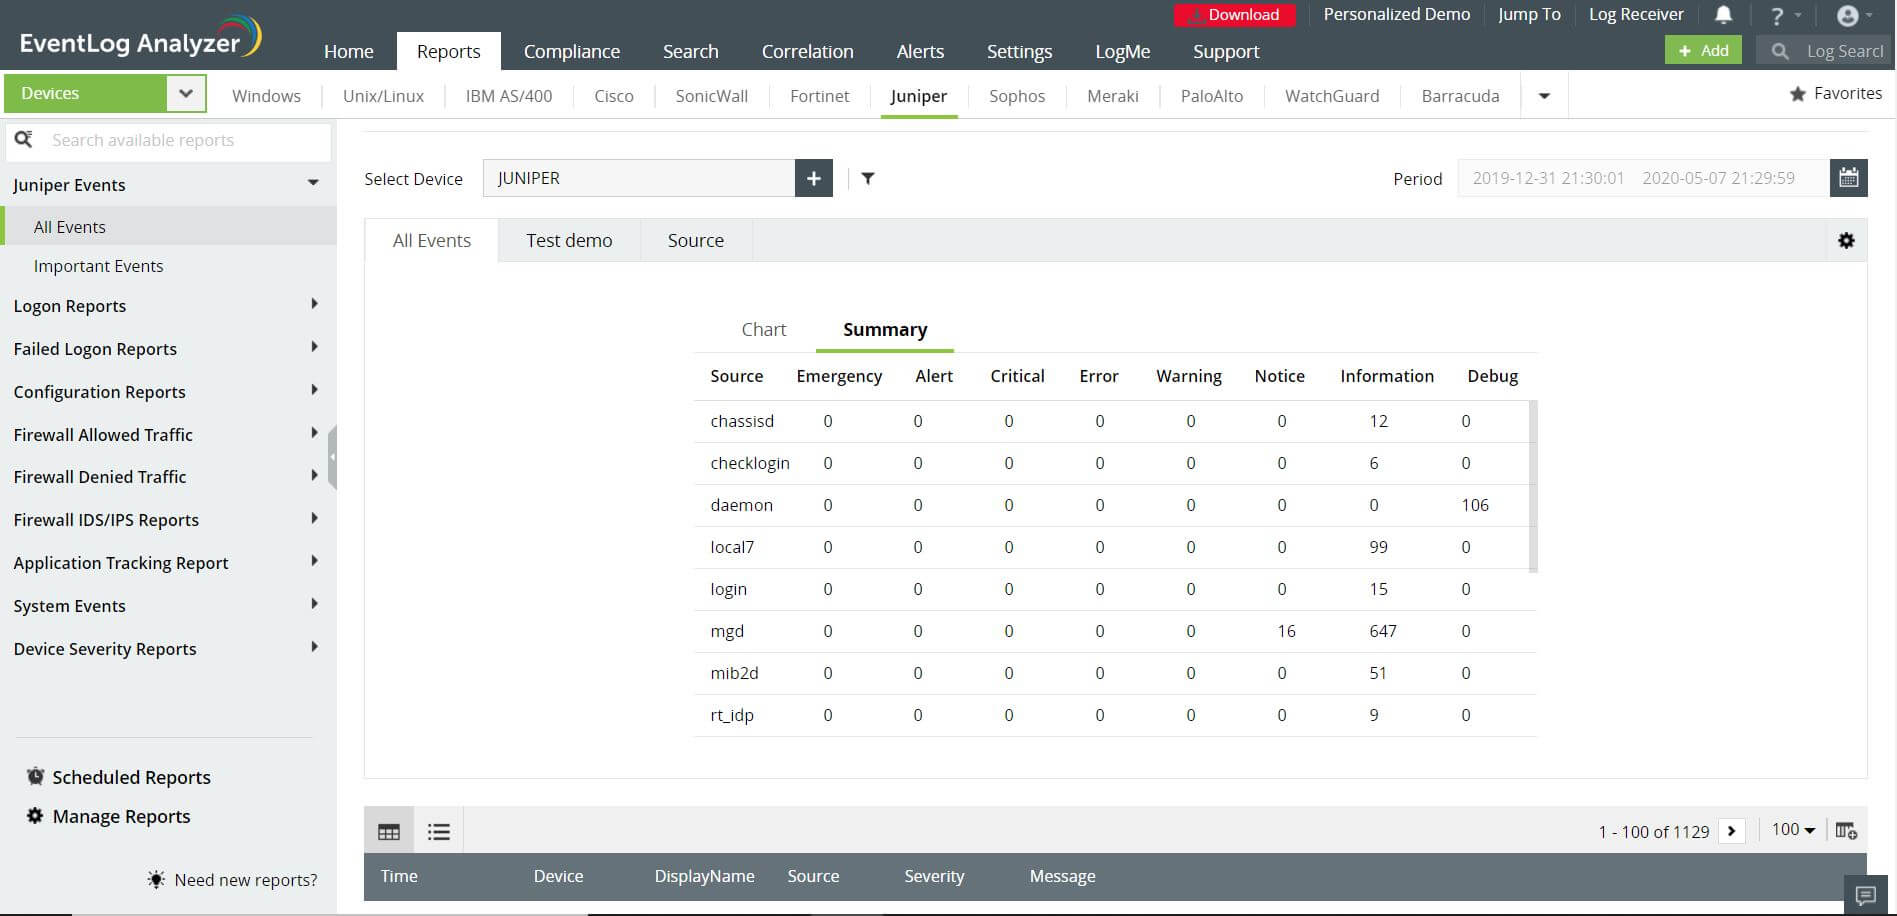
Task: Click the Log Search magnifier icon
Action: [x=1780, y=51]
